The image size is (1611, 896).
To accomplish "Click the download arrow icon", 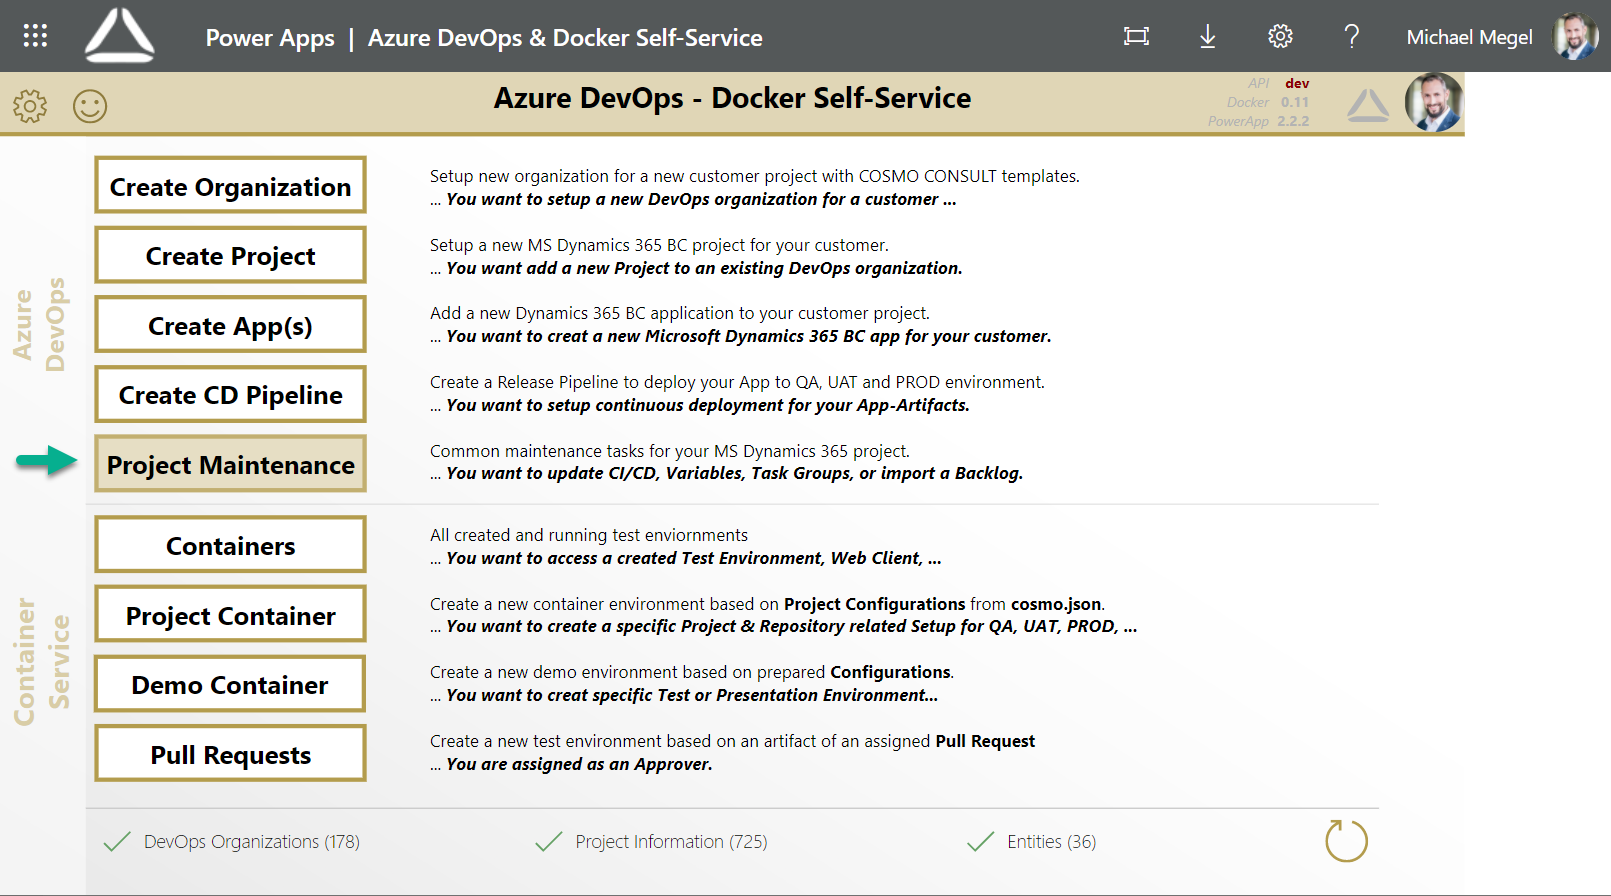I will coord(1208,37).
